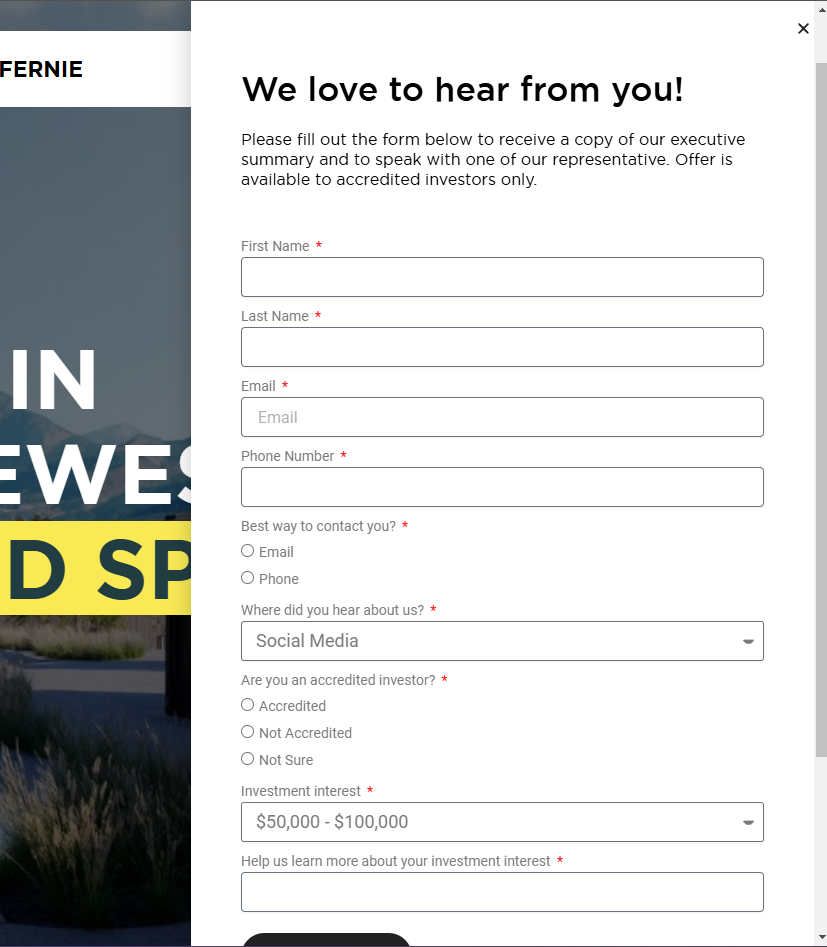Click the First Name input field
This screenshot has height=947, width=827.
click(502, 277)
